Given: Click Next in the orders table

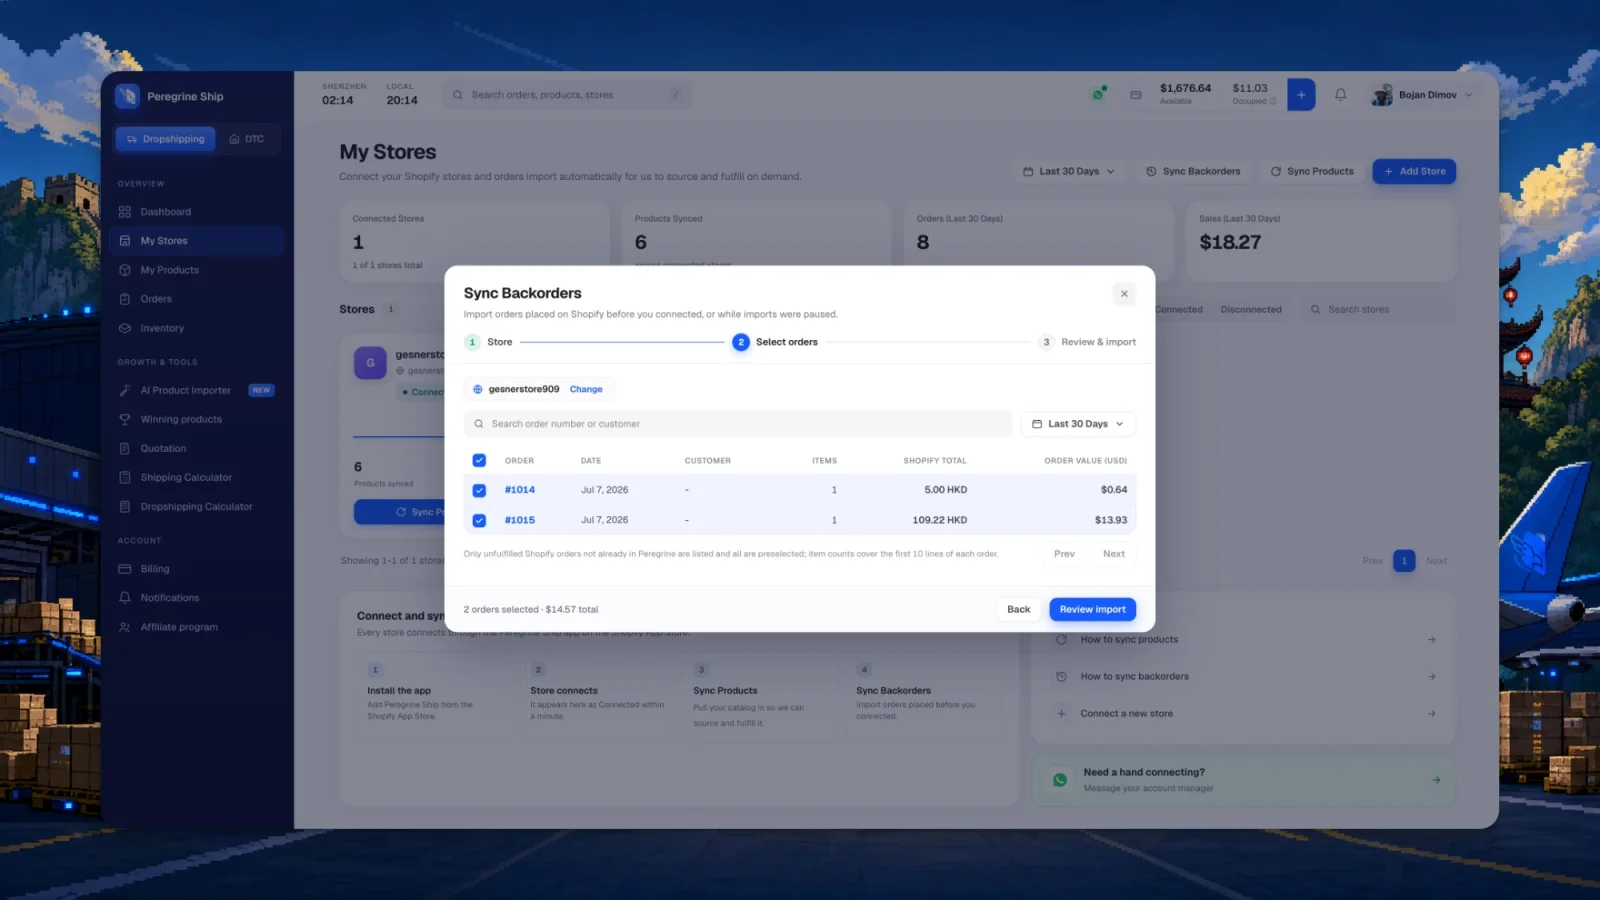Looking at the screenshot, I should point(1113,554).
